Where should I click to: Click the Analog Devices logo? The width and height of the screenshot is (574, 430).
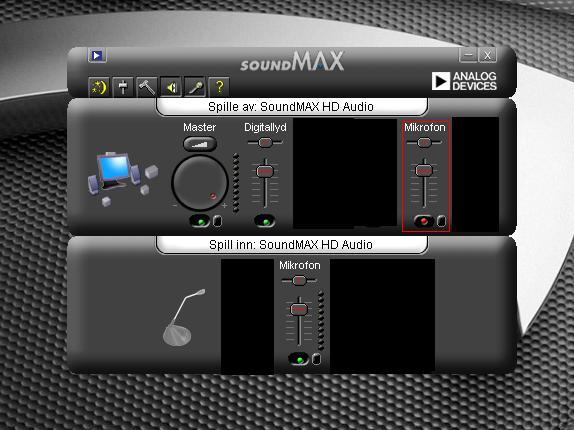coord(464,81)
